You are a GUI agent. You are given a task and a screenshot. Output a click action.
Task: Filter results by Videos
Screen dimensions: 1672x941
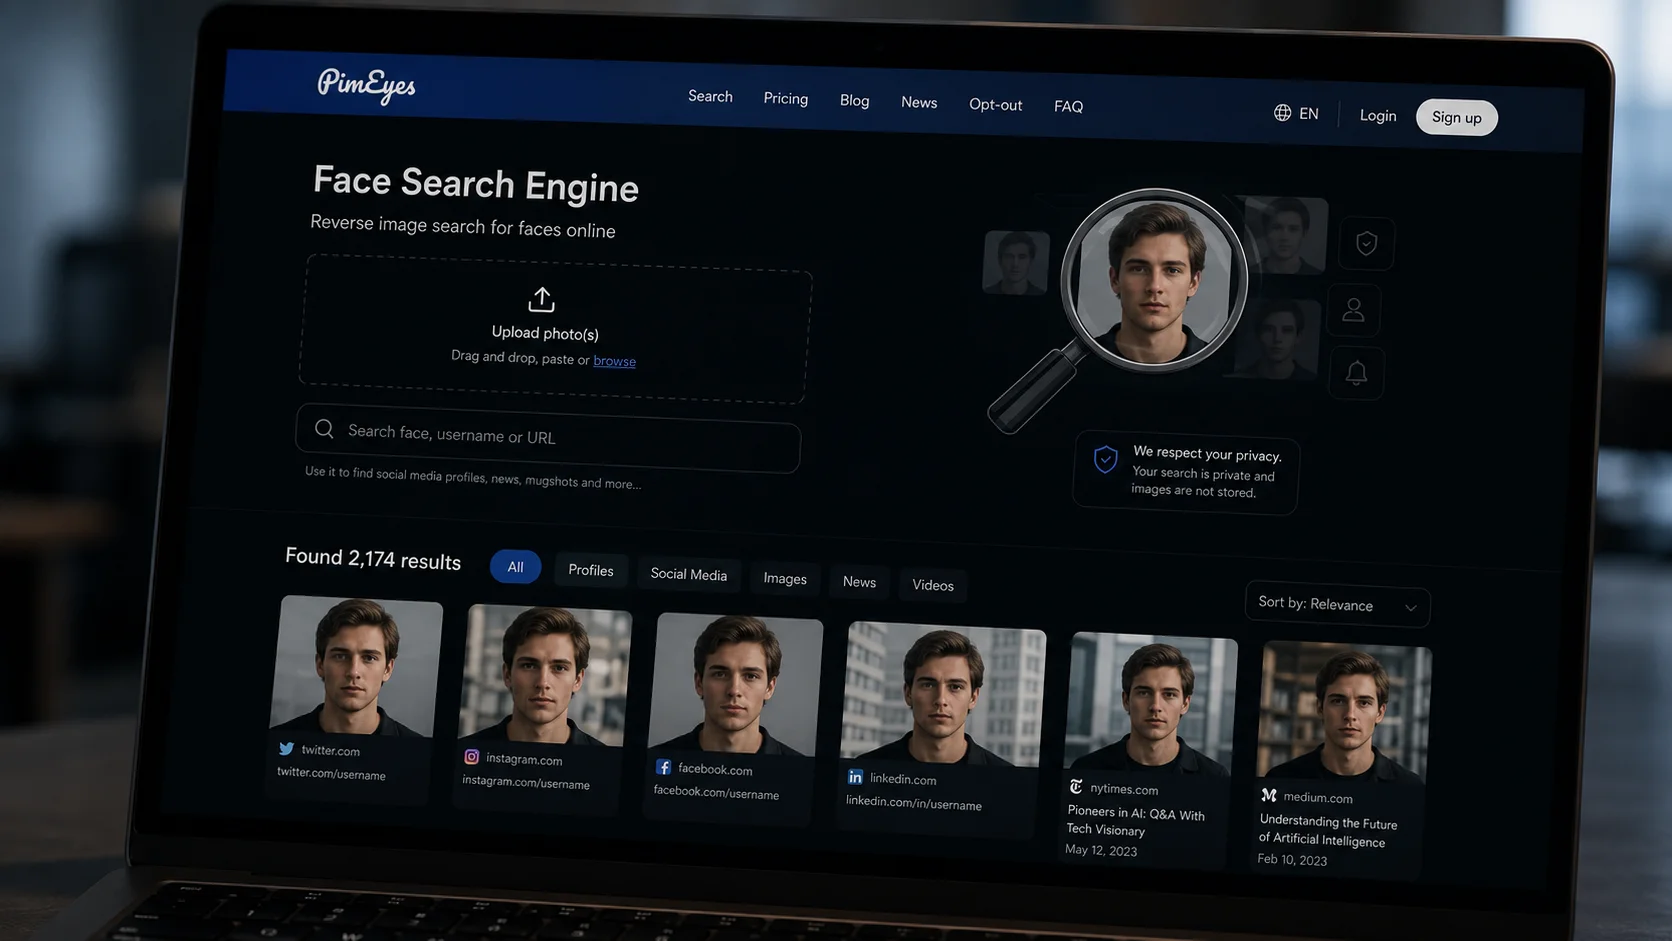(933, 585)
